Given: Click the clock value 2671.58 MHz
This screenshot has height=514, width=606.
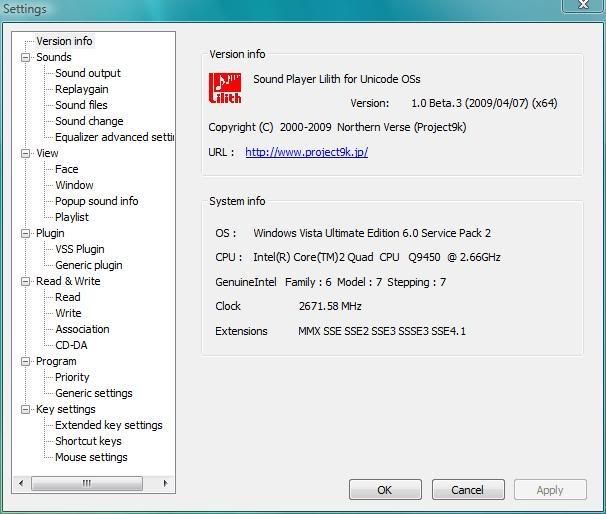Looking at the screenshot, I should 330,306.
